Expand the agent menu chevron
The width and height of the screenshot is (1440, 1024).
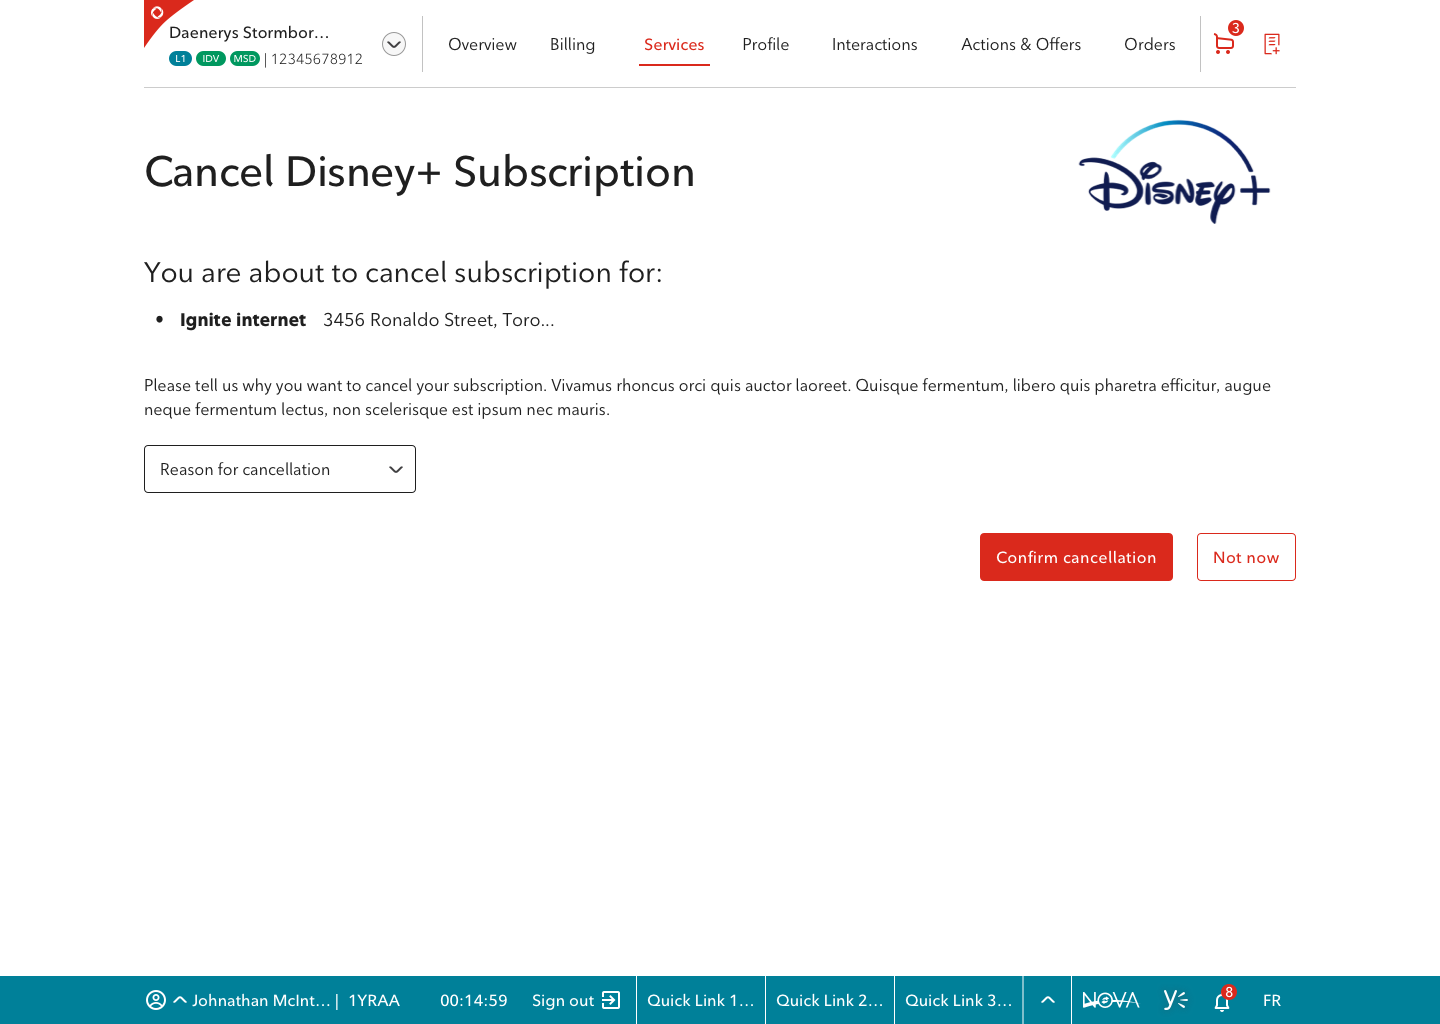pos(180,1000)
